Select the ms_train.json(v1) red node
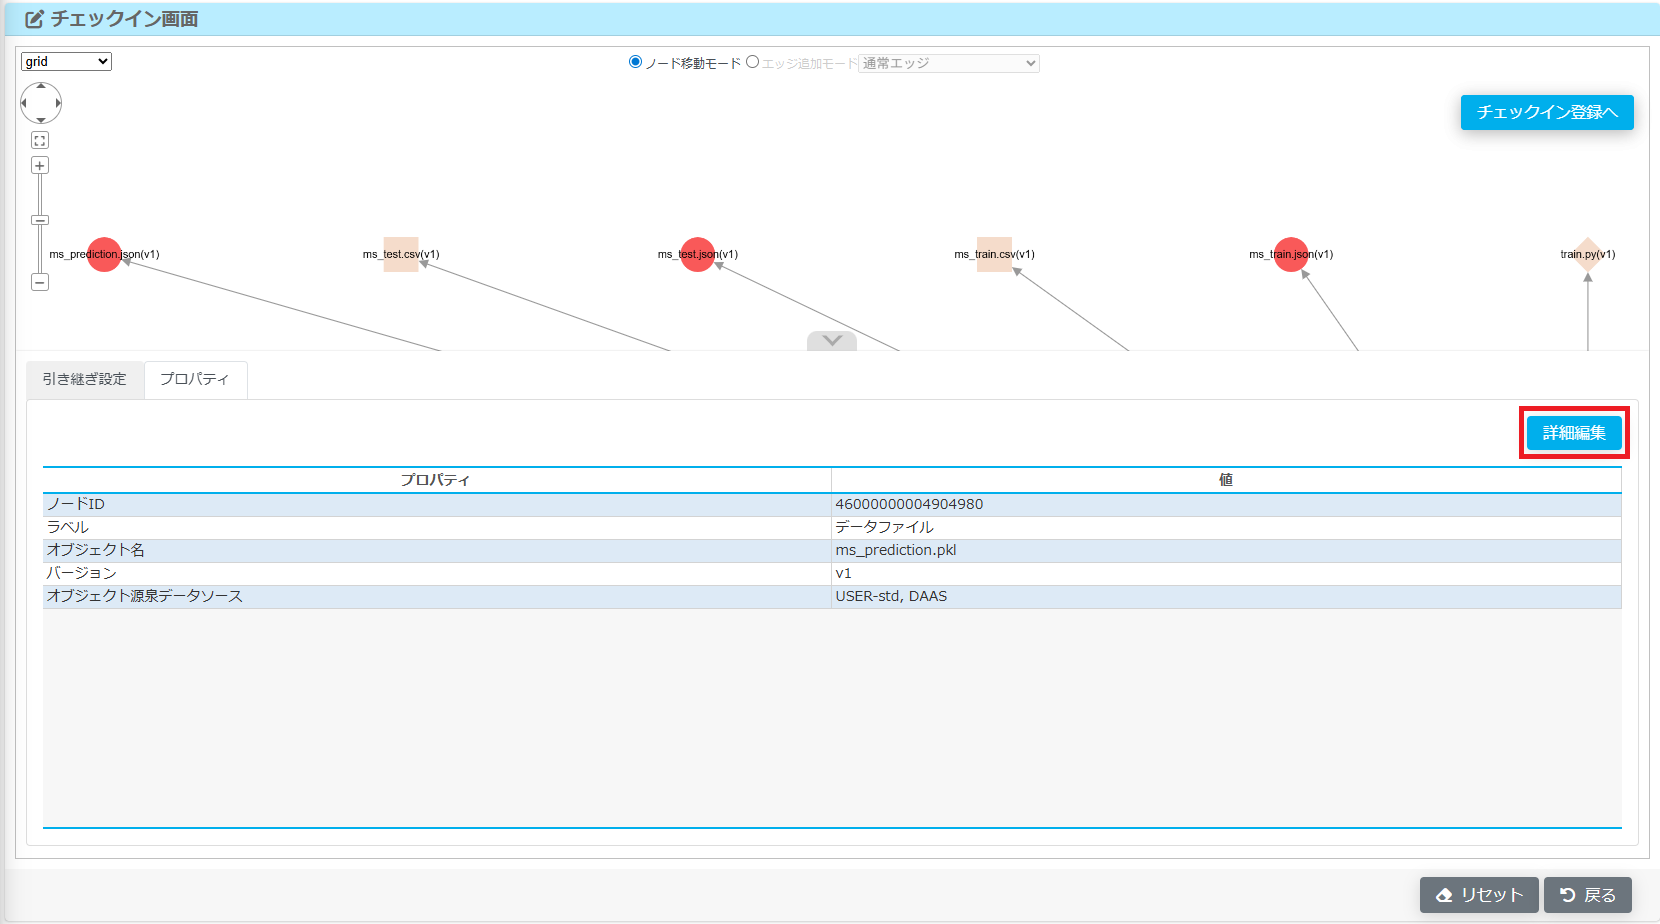 click(x=1291, y=254)
